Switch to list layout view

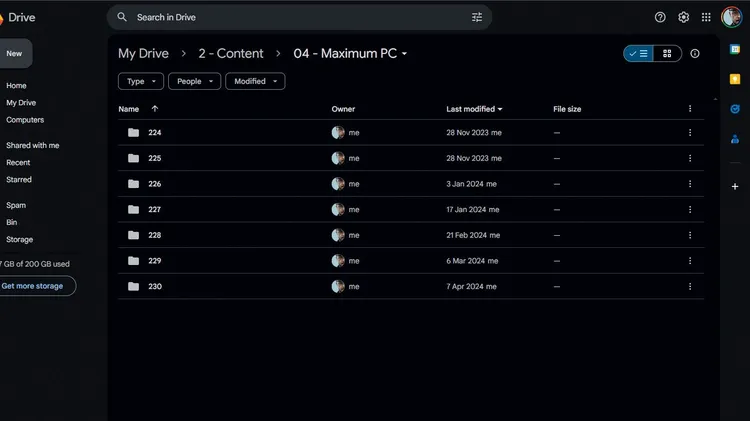pyautogui.click(x=639, y=54)
